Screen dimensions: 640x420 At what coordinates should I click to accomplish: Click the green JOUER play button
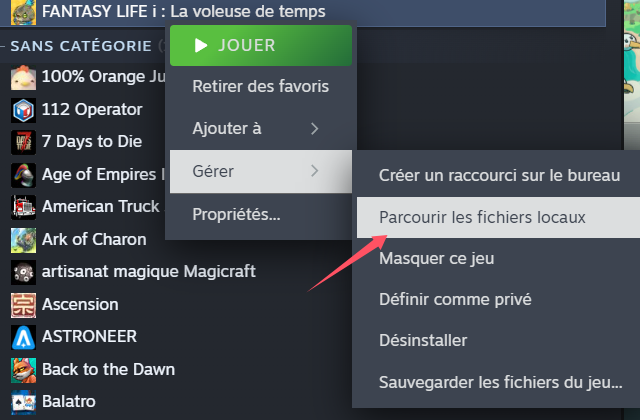point(261,45)
